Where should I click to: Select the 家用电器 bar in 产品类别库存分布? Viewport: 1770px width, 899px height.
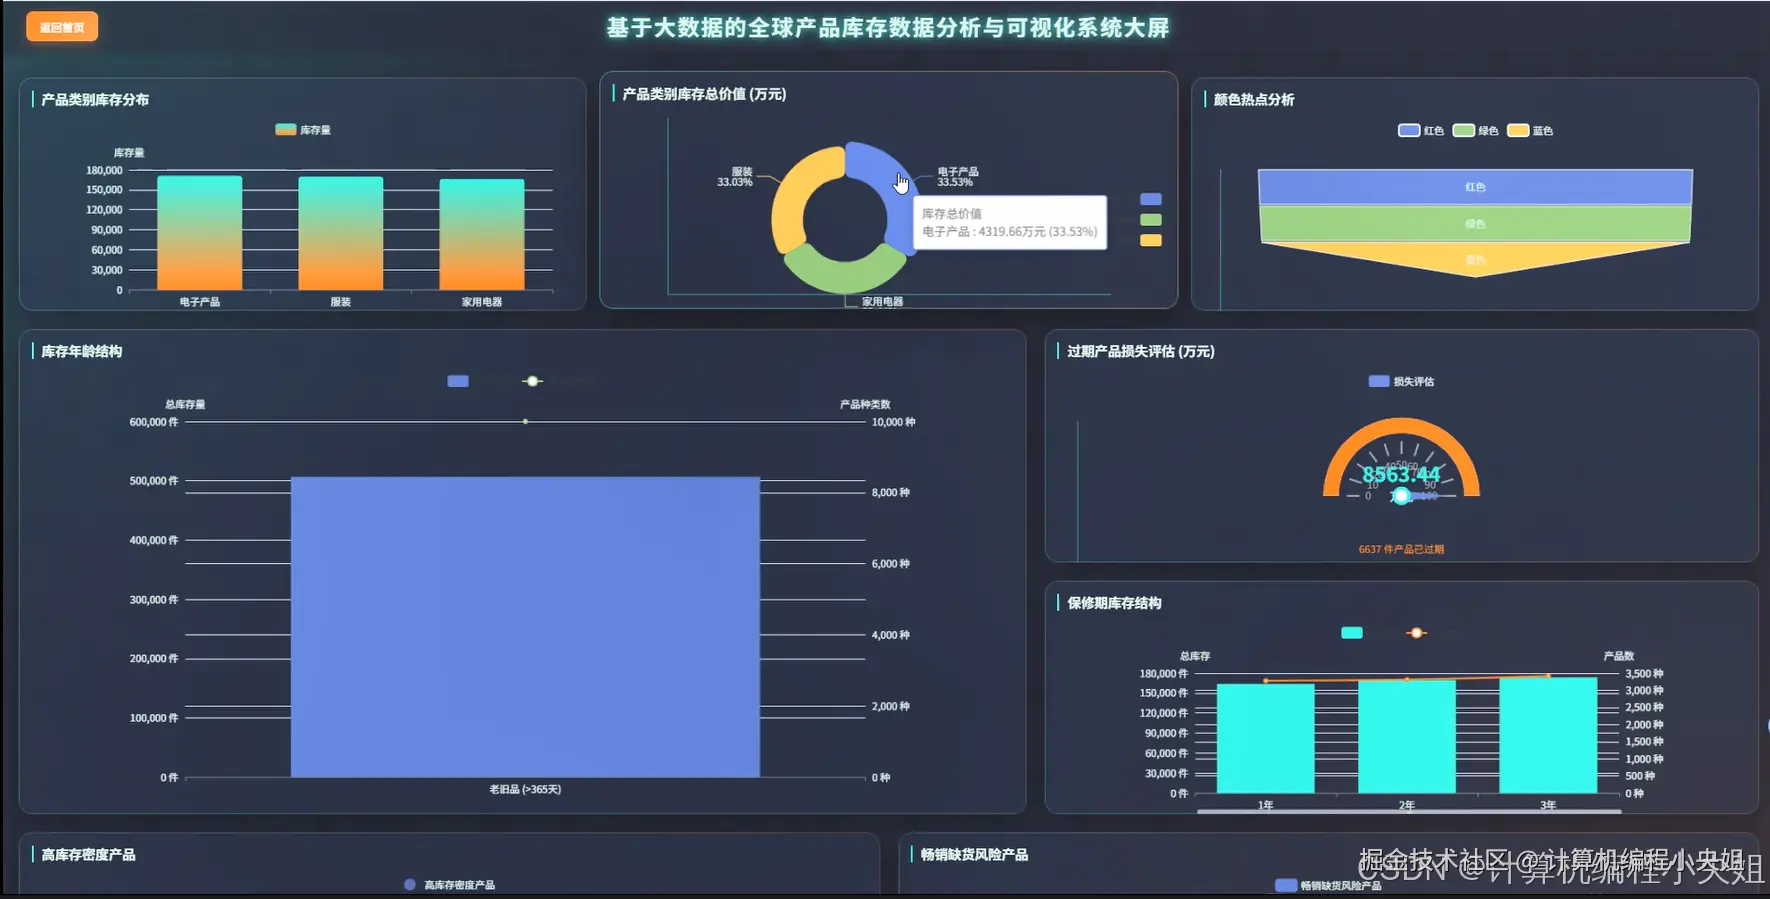click(482, 235)
